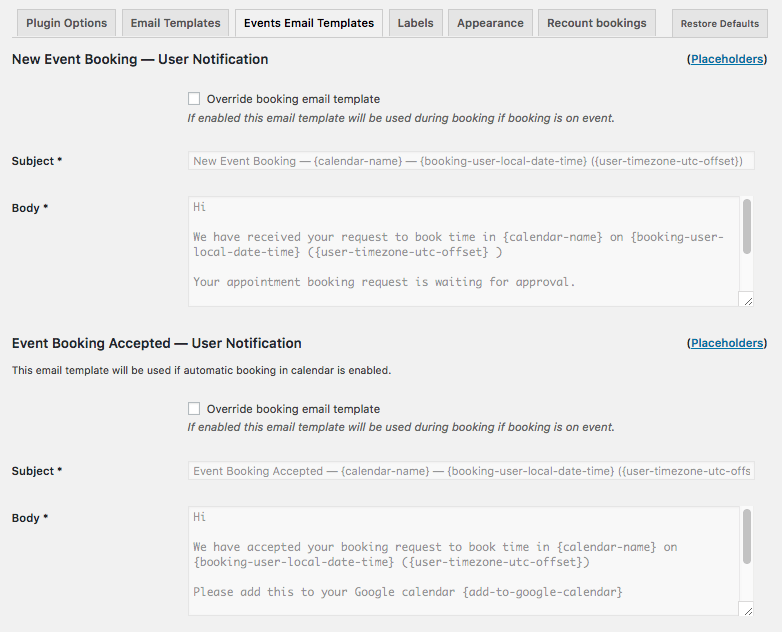Click resize handle of Event Booking Accepted body
This screenshot has height=632, width=782.
pyautogui.click(x=747, y=609)
